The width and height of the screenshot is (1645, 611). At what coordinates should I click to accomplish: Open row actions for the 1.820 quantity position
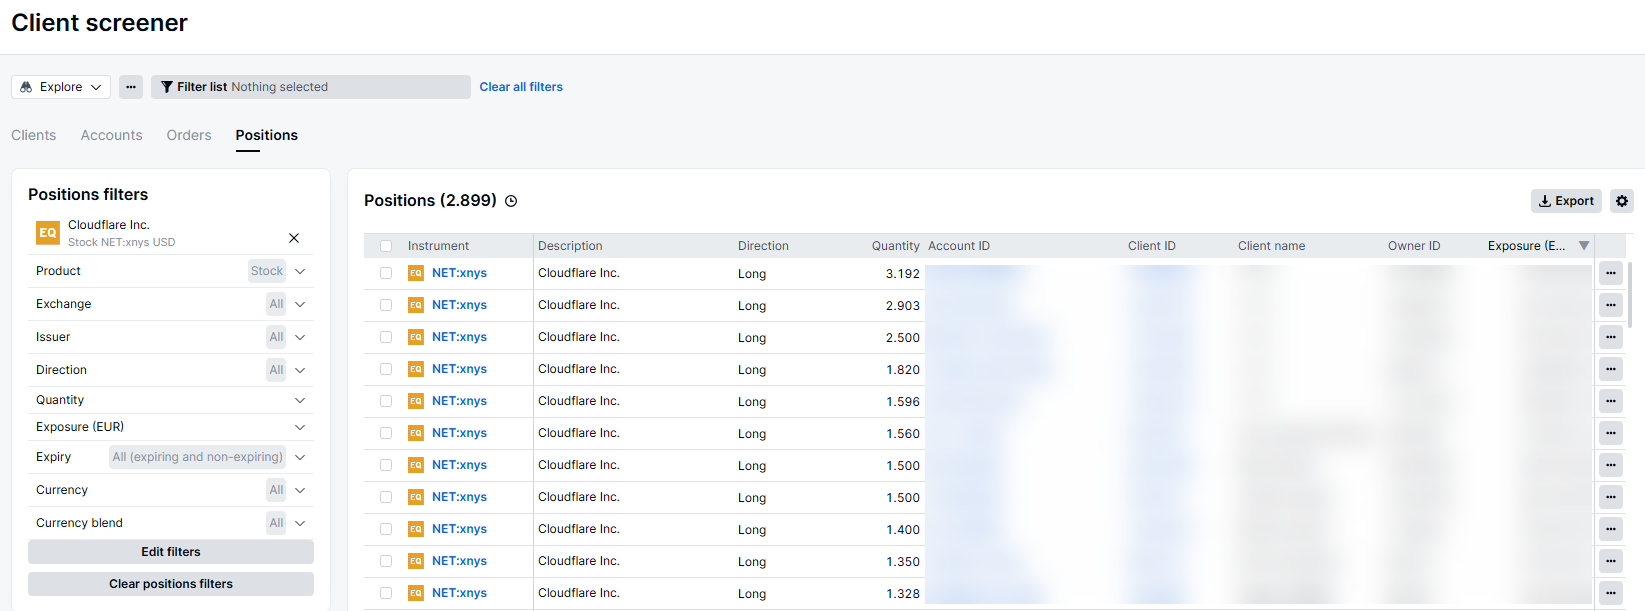pyautogui.click(x=1610, y=369)
